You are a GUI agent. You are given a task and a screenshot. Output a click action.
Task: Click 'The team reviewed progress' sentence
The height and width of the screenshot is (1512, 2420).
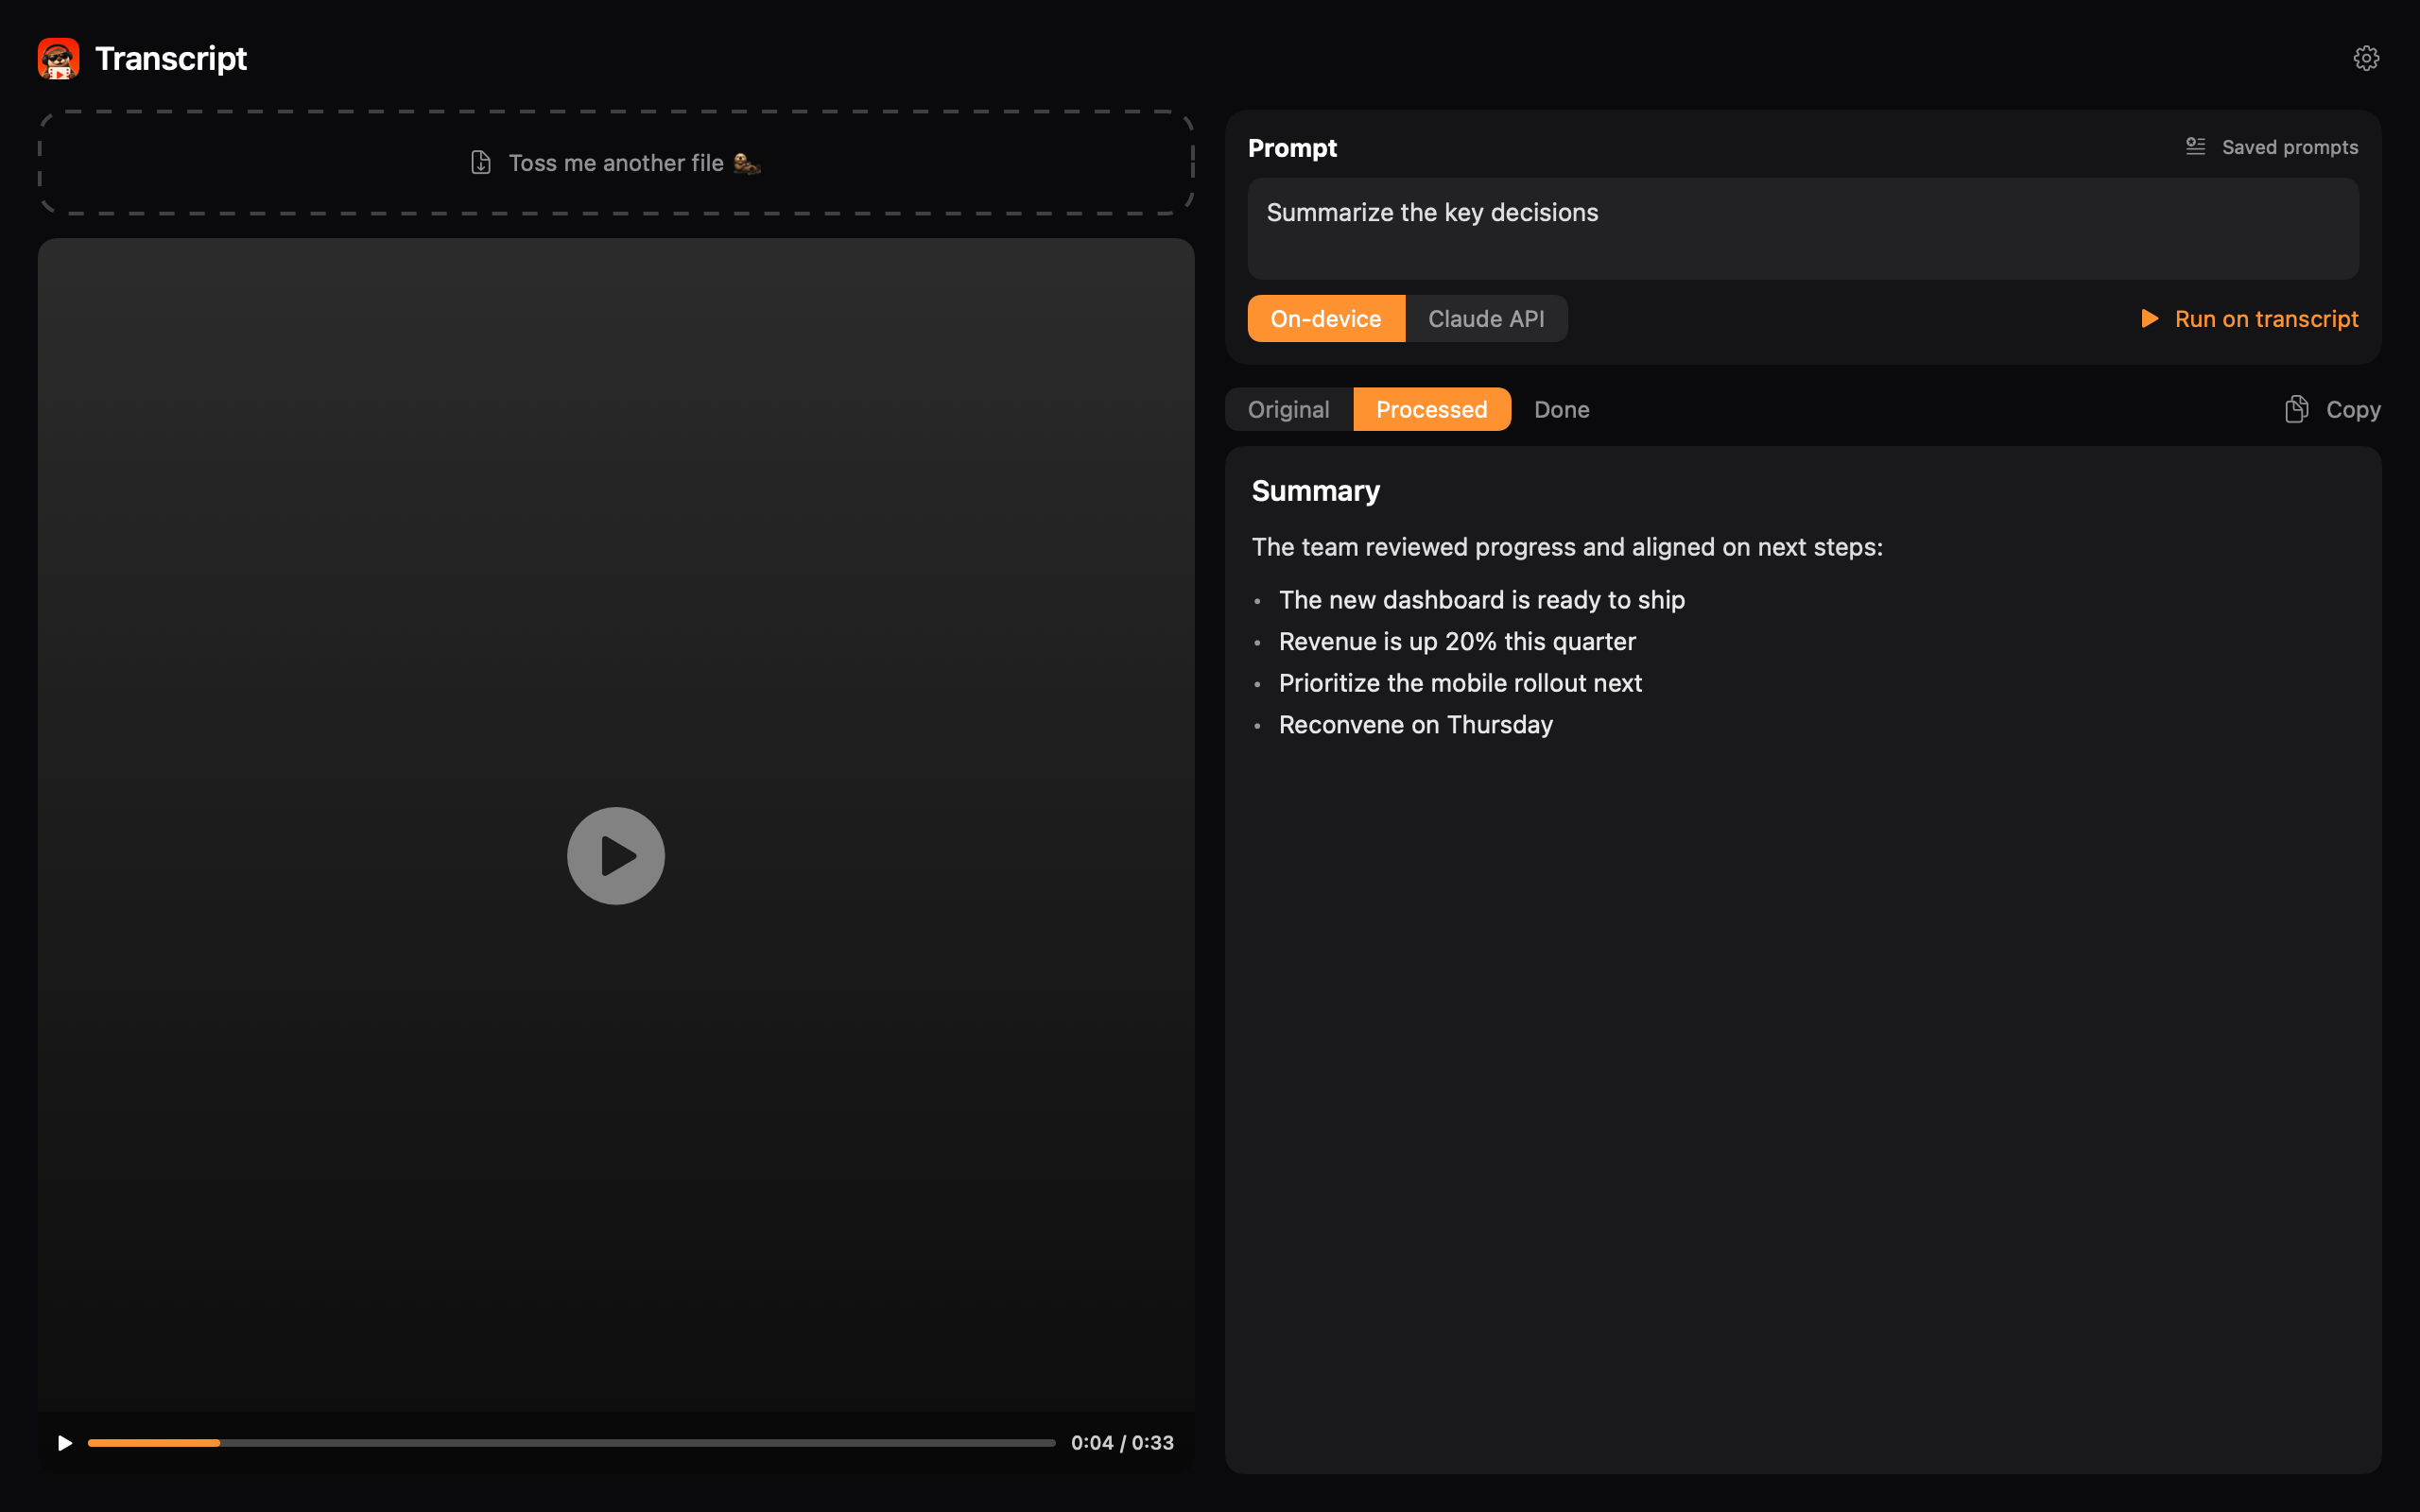coord(1567,547)
